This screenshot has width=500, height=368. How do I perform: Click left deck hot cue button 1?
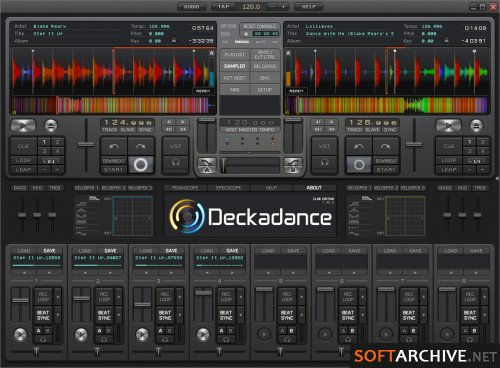pyautogui.click(x=44, y=142)
